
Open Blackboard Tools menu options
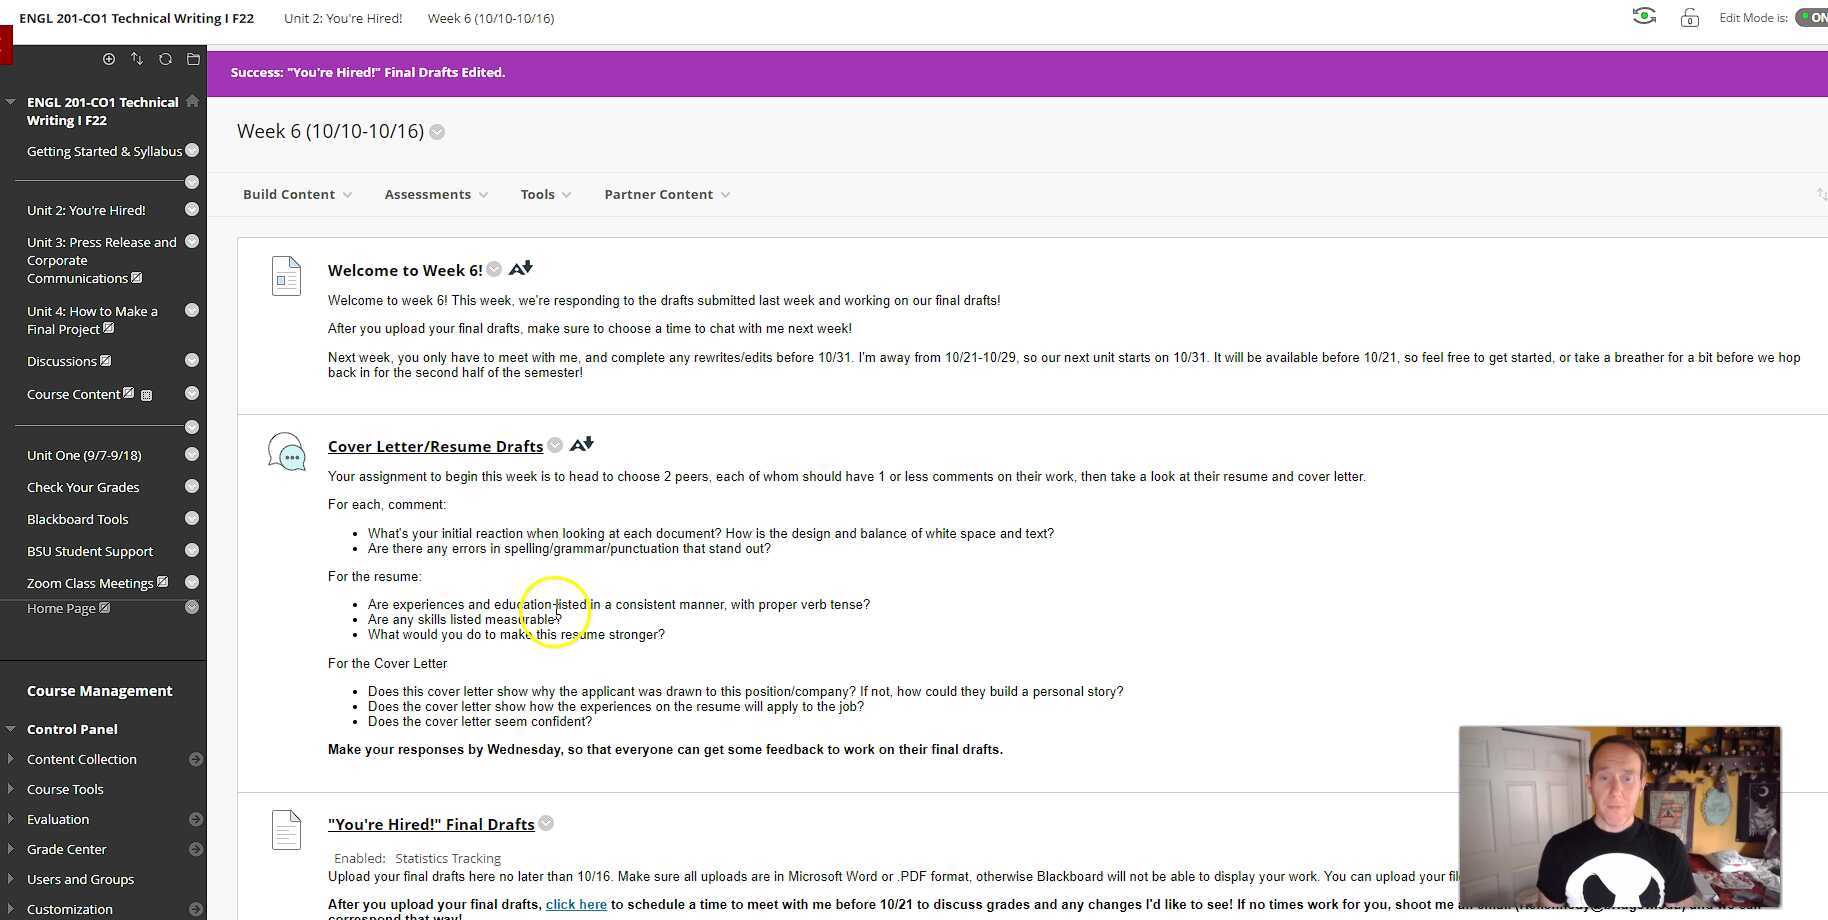[x=192, y=518]
